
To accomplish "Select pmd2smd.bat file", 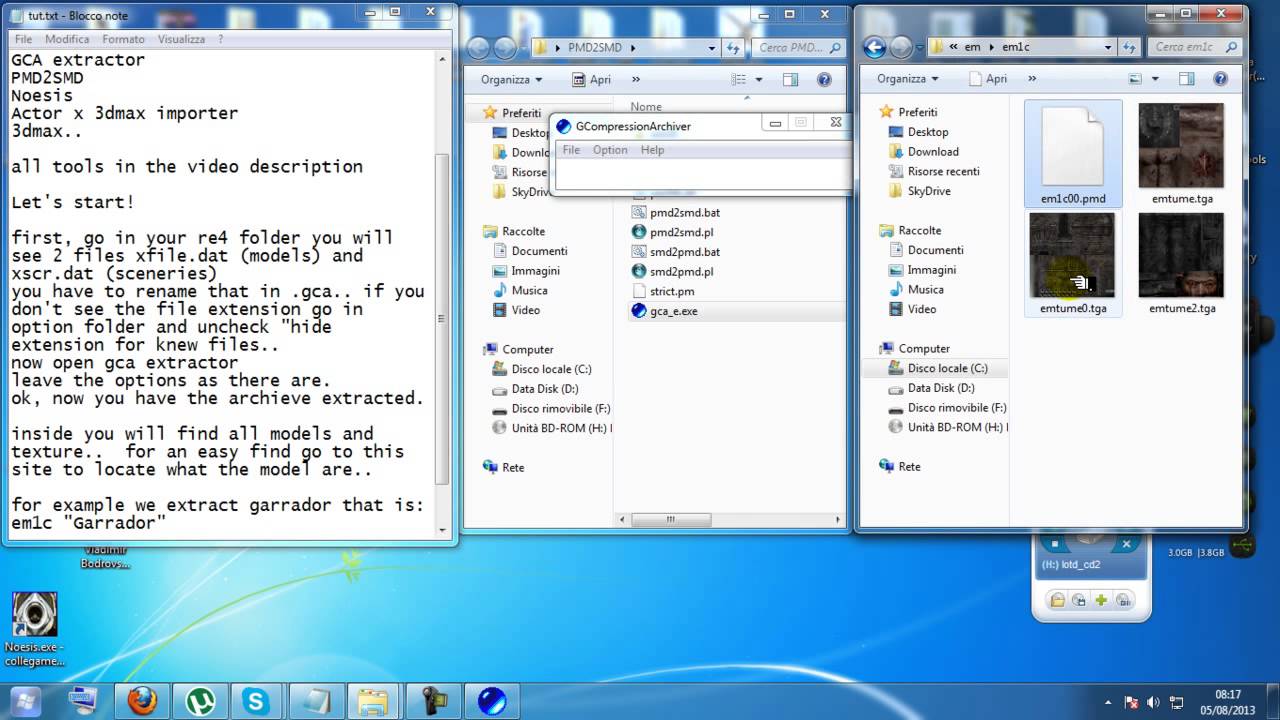I will (x=676, y=213).
